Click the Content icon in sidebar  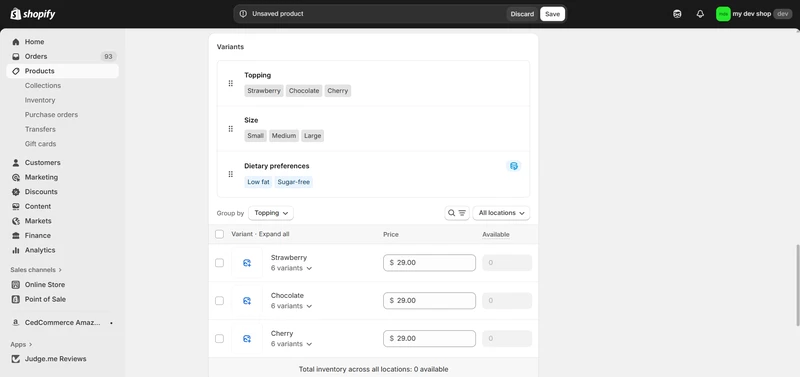16,207
